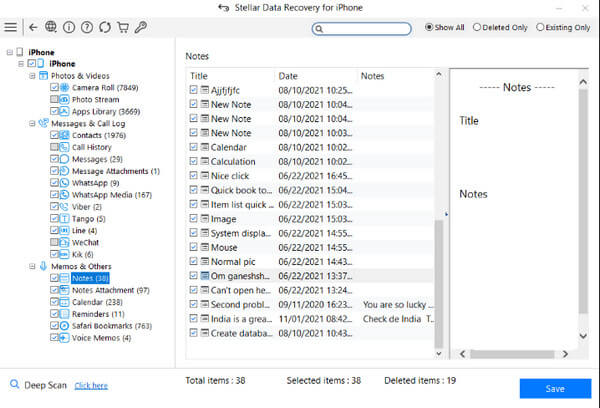The image size is (600, 408).
Task: Click the notes list scroll up arrow
Action: coord(439,74)
